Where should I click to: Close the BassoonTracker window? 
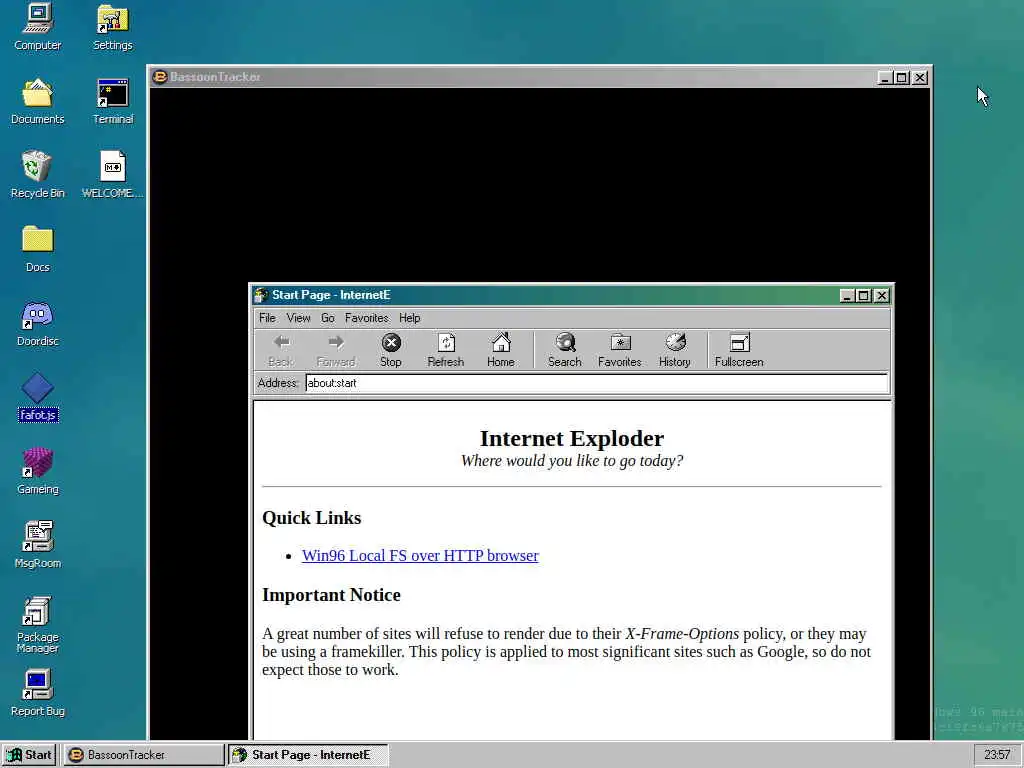(x=920, y=78)
